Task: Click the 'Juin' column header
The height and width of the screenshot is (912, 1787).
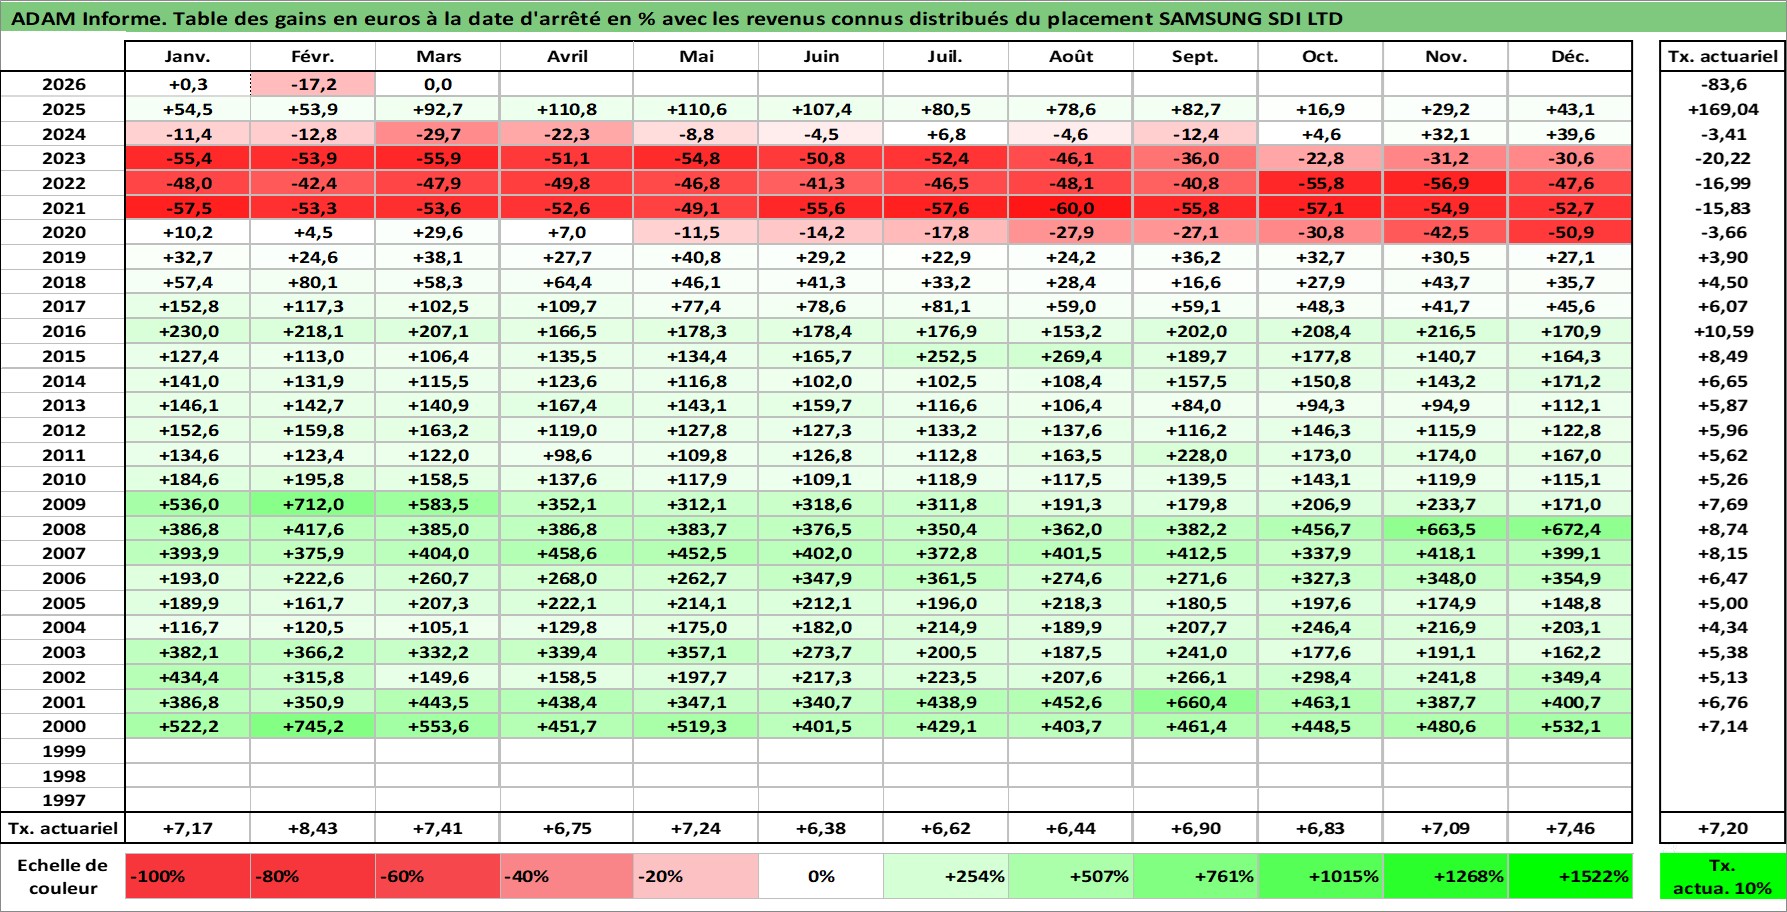Action: click(x=821, y=57)
